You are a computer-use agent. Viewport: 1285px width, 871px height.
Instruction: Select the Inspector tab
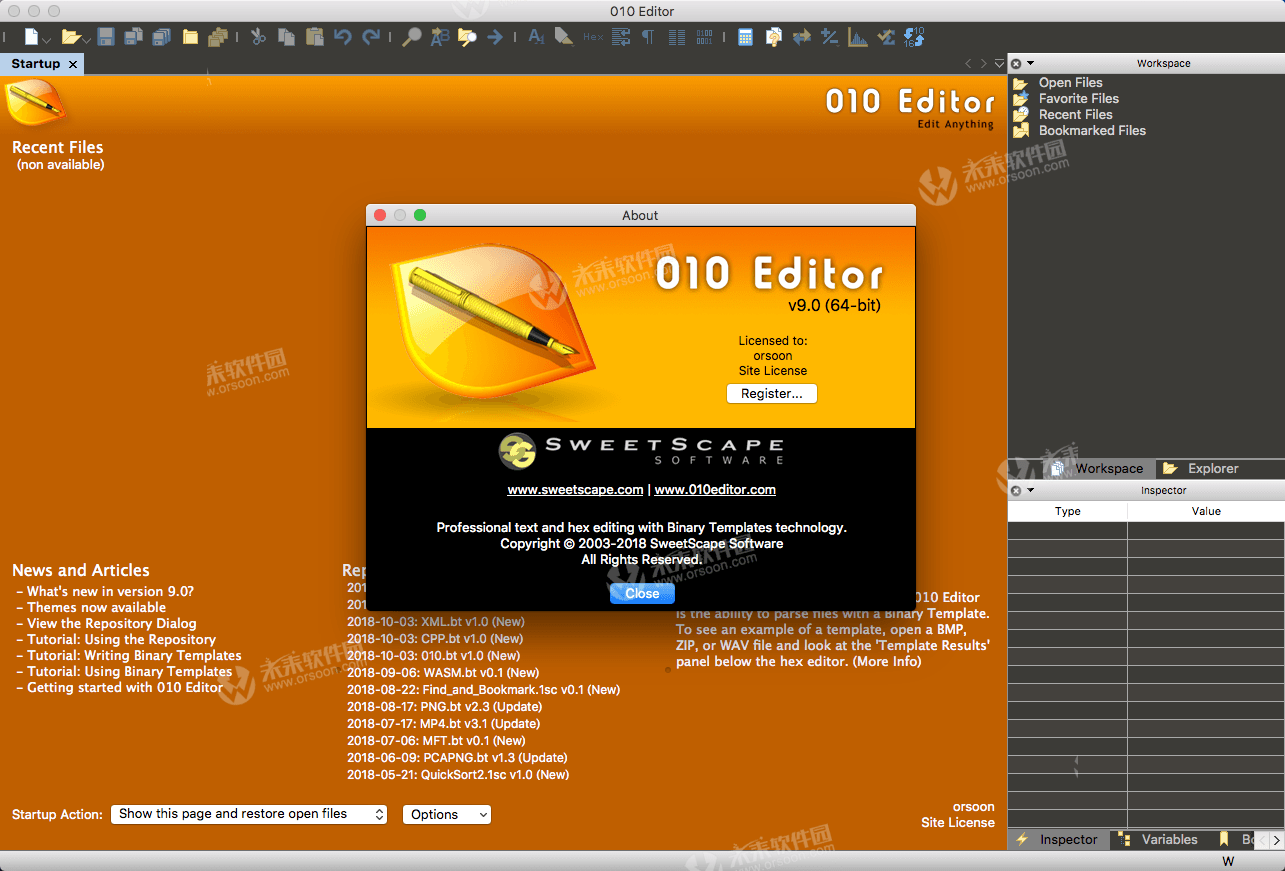pyautogui.click(x=1059, y=840)
